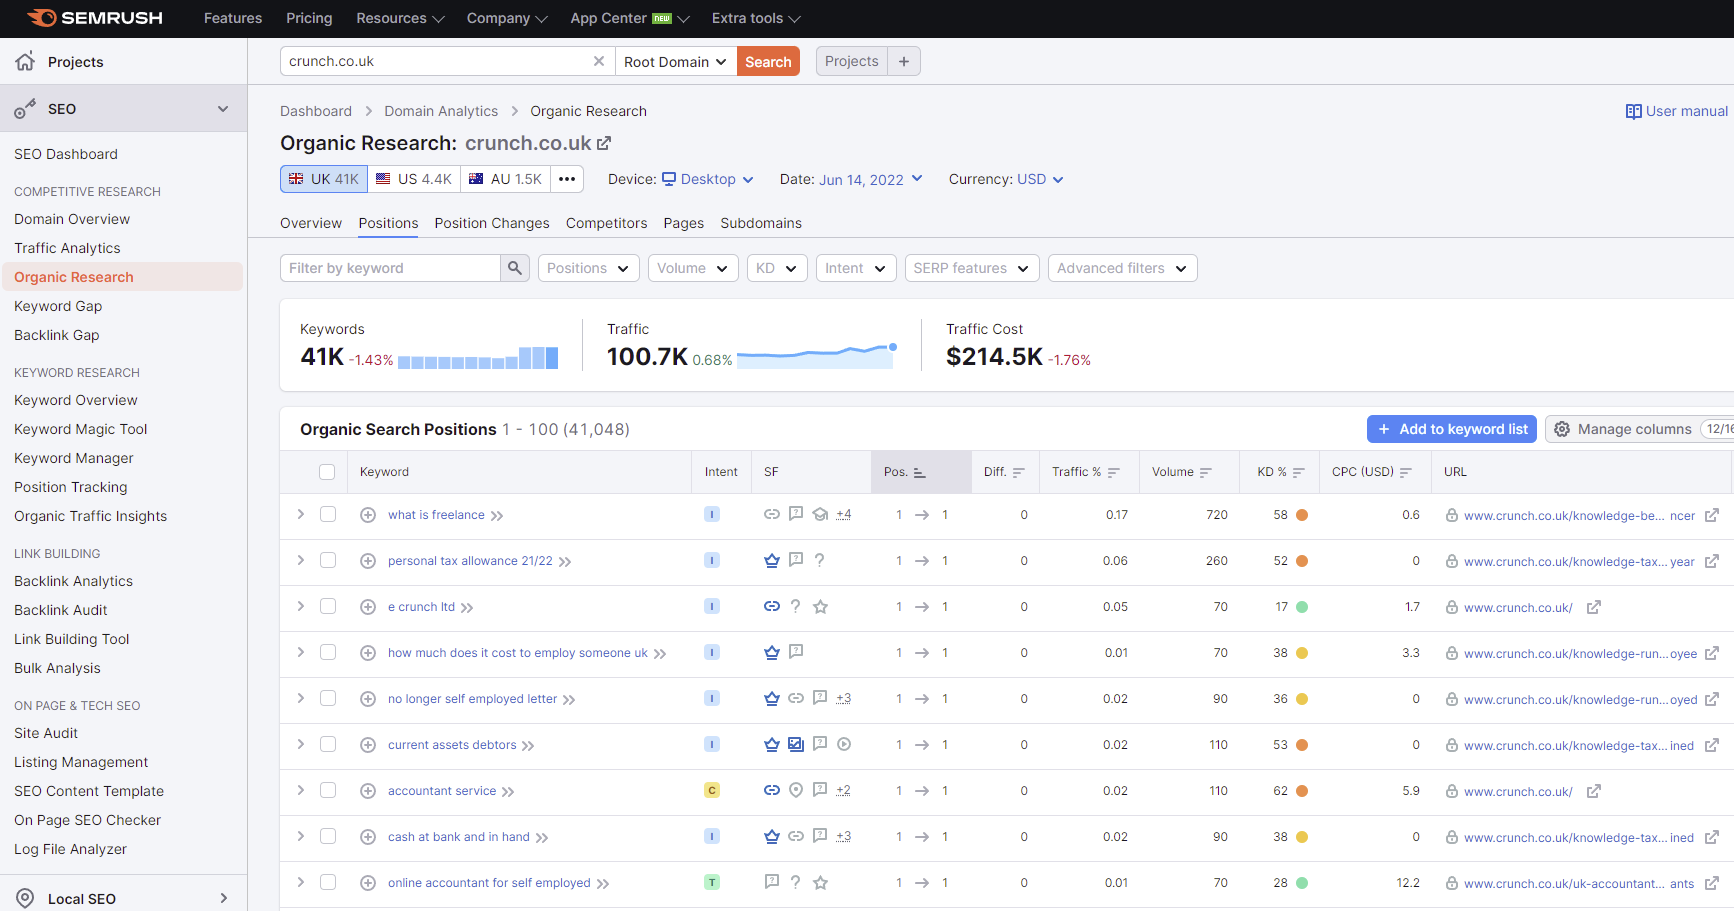
Task: Open the Resources top menu
Action: (x=400, y=18)
